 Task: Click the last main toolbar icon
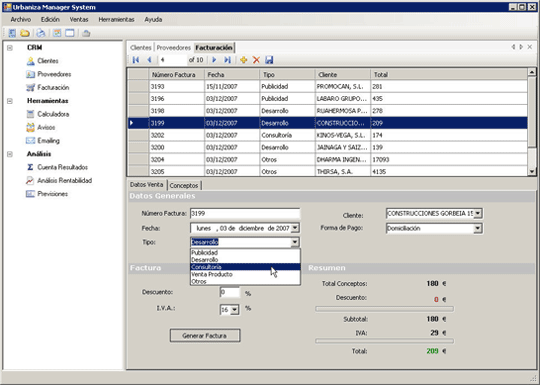coord(86,33)
